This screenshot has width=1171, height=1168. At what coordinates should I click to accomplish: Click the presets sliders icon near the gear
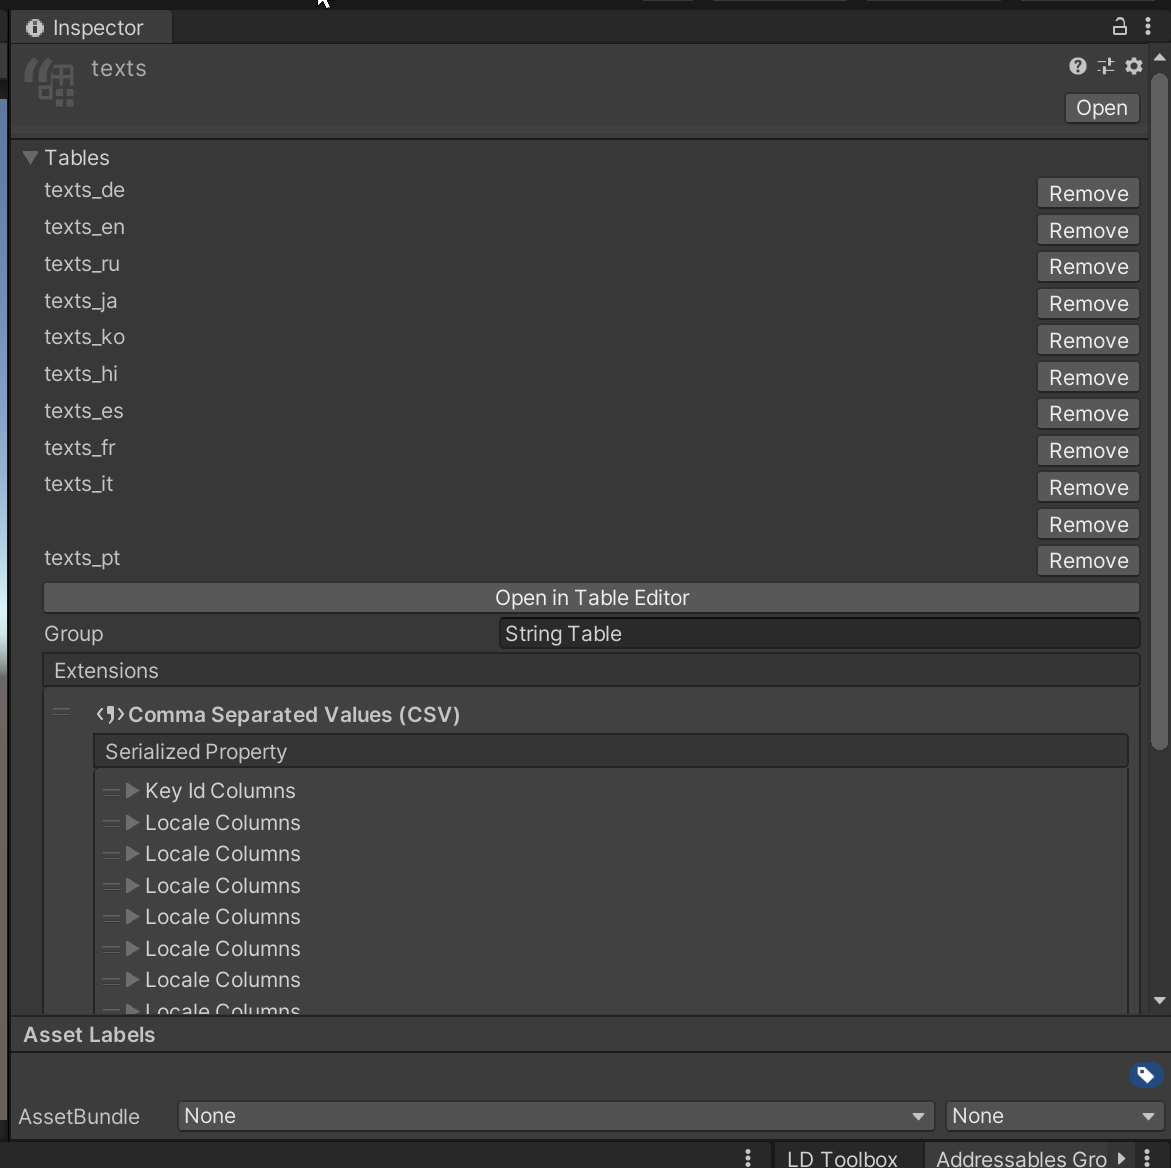(x=1105, y=66)
